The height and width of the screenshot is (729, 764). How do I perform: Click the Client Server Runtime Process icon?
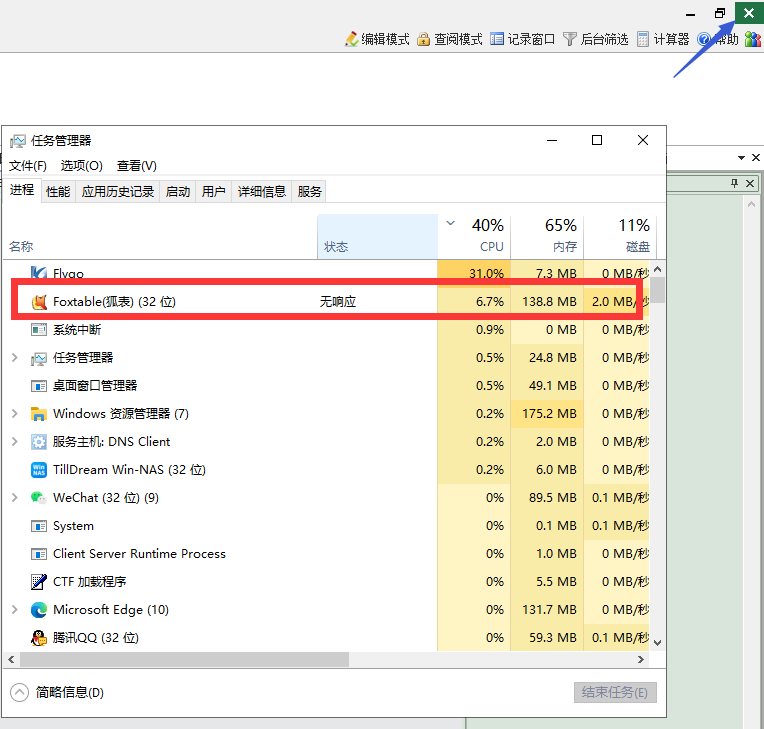(x=38, y=554)
